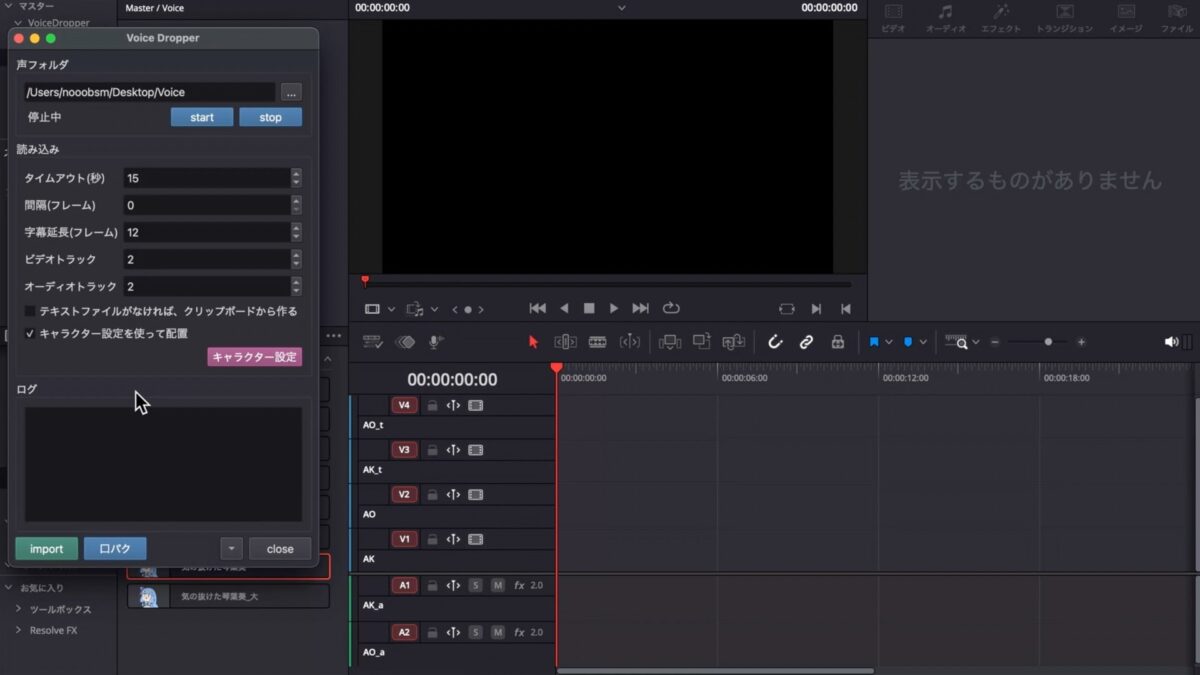Click the start button in Voice Dropper

(x=201, y=116)
